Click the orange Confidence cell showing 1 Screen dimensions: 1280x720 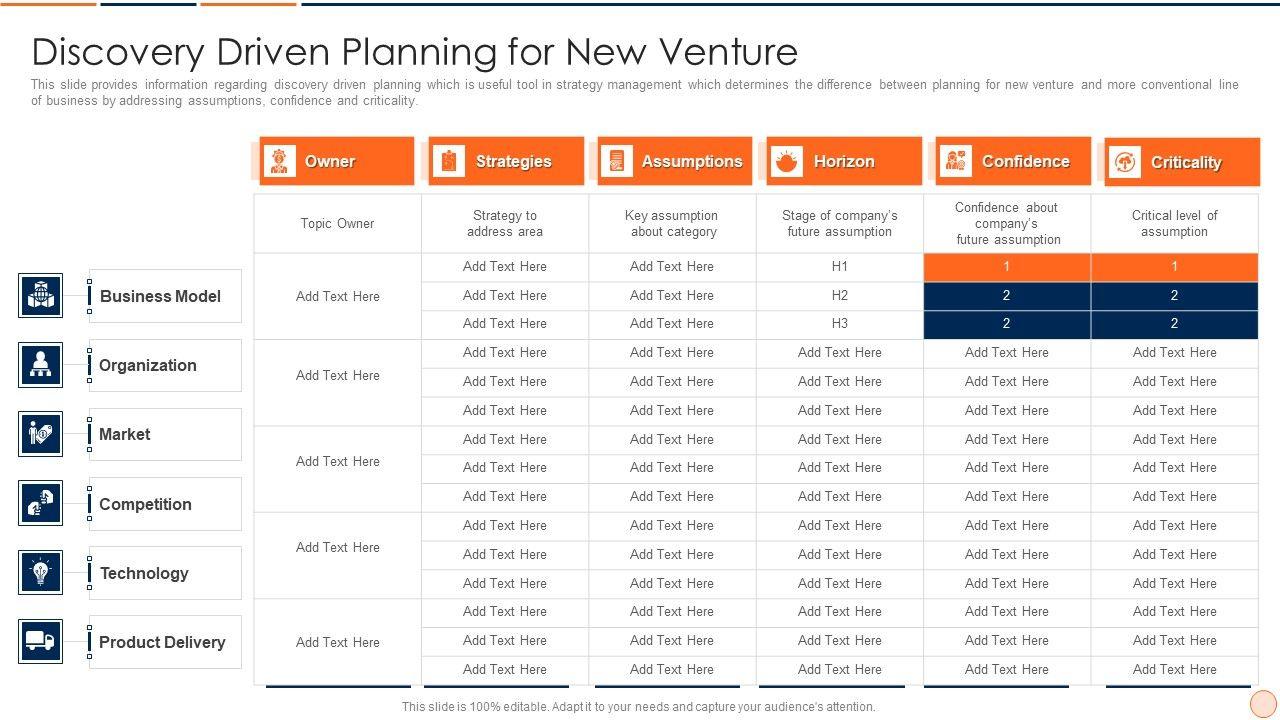[1006, 267]
